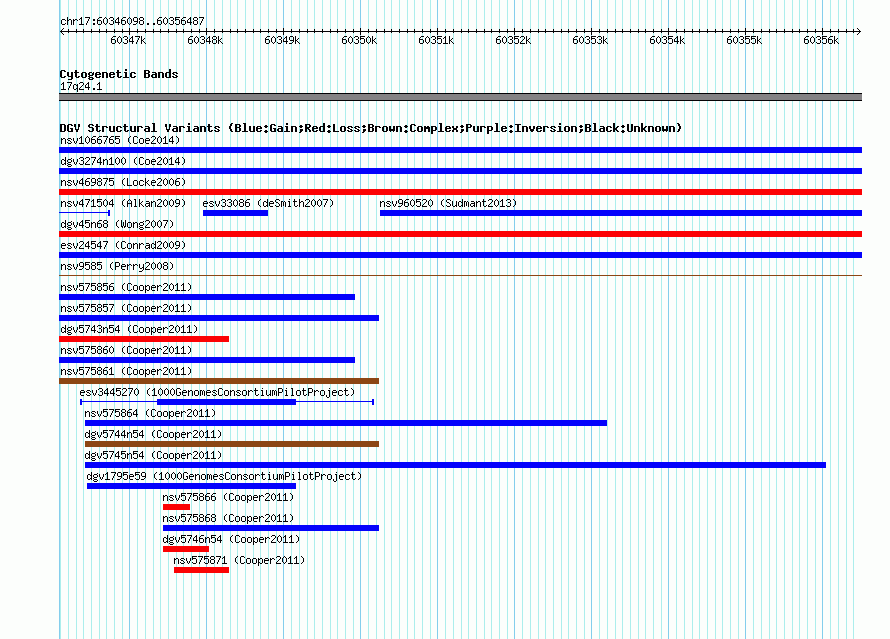Open esv33086 (deSmith2007) variant label

(x=268, y=203)
